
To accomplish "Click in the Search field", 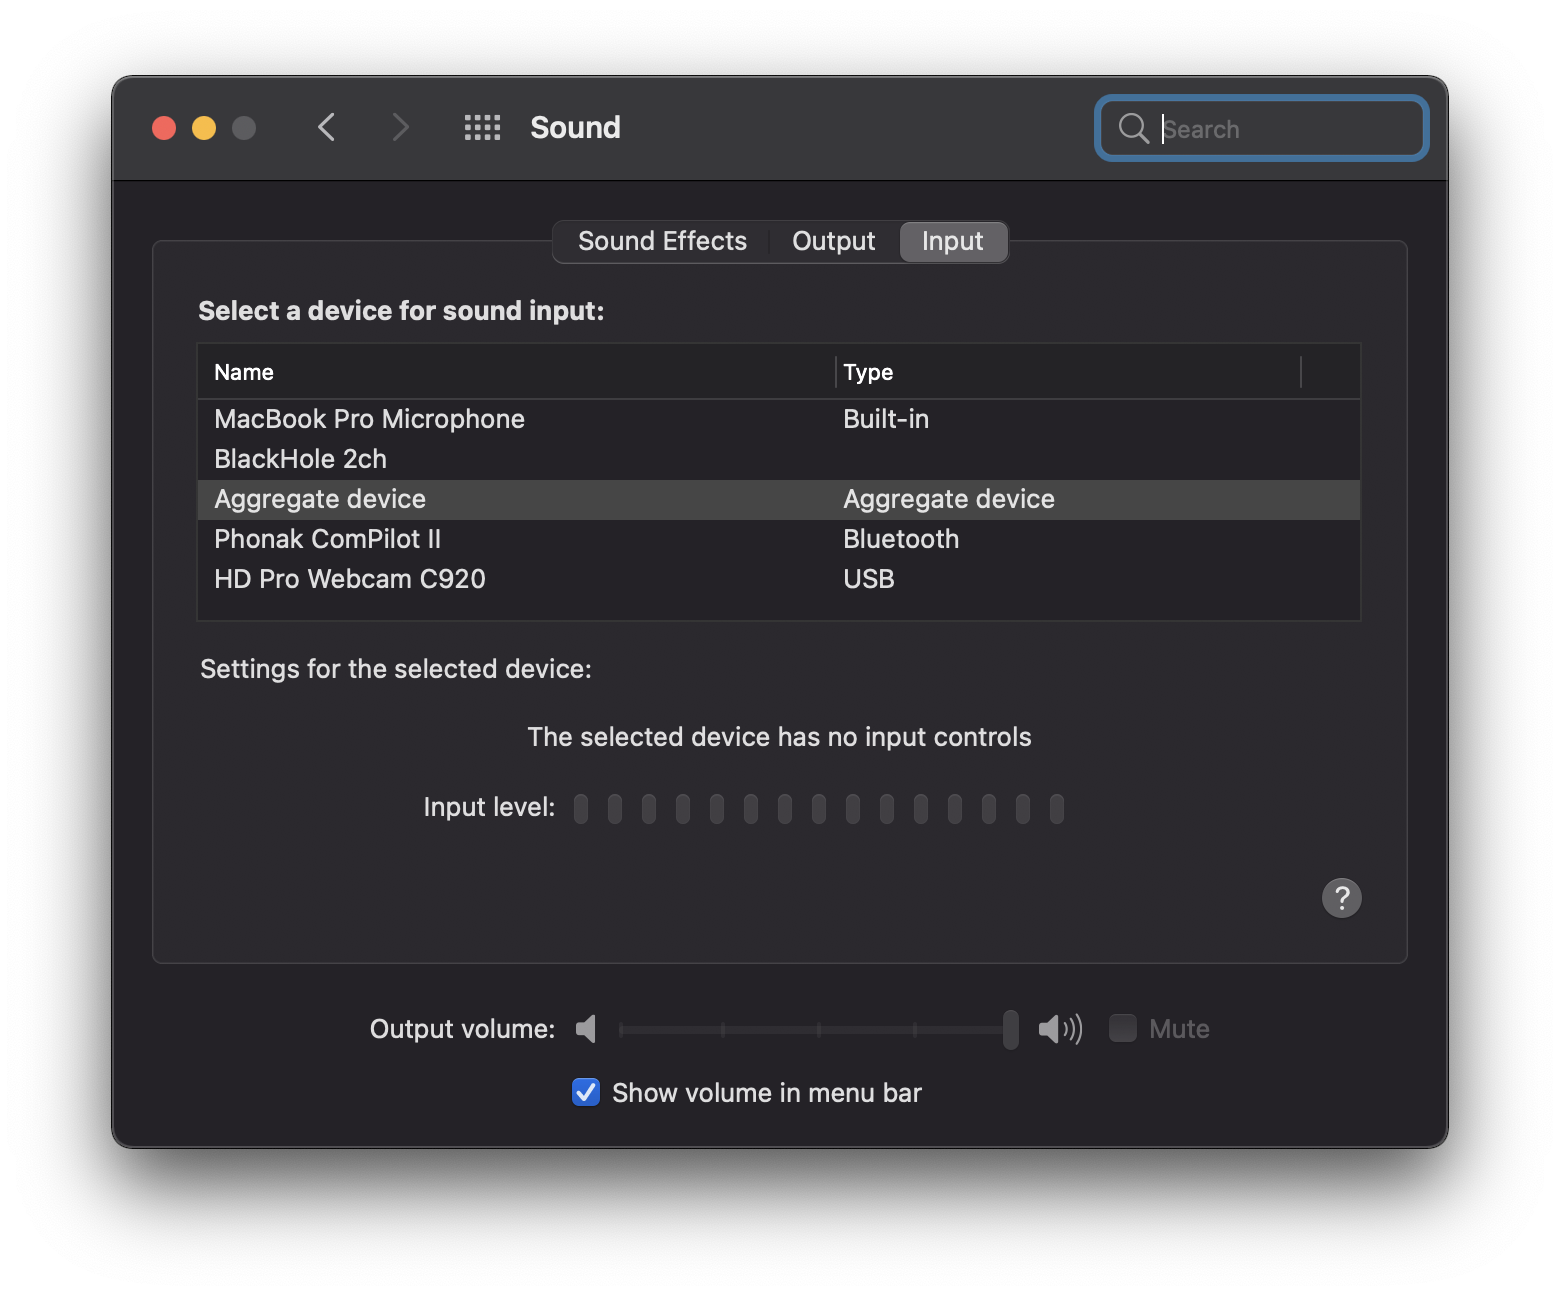I will [x=1262, y=128].
